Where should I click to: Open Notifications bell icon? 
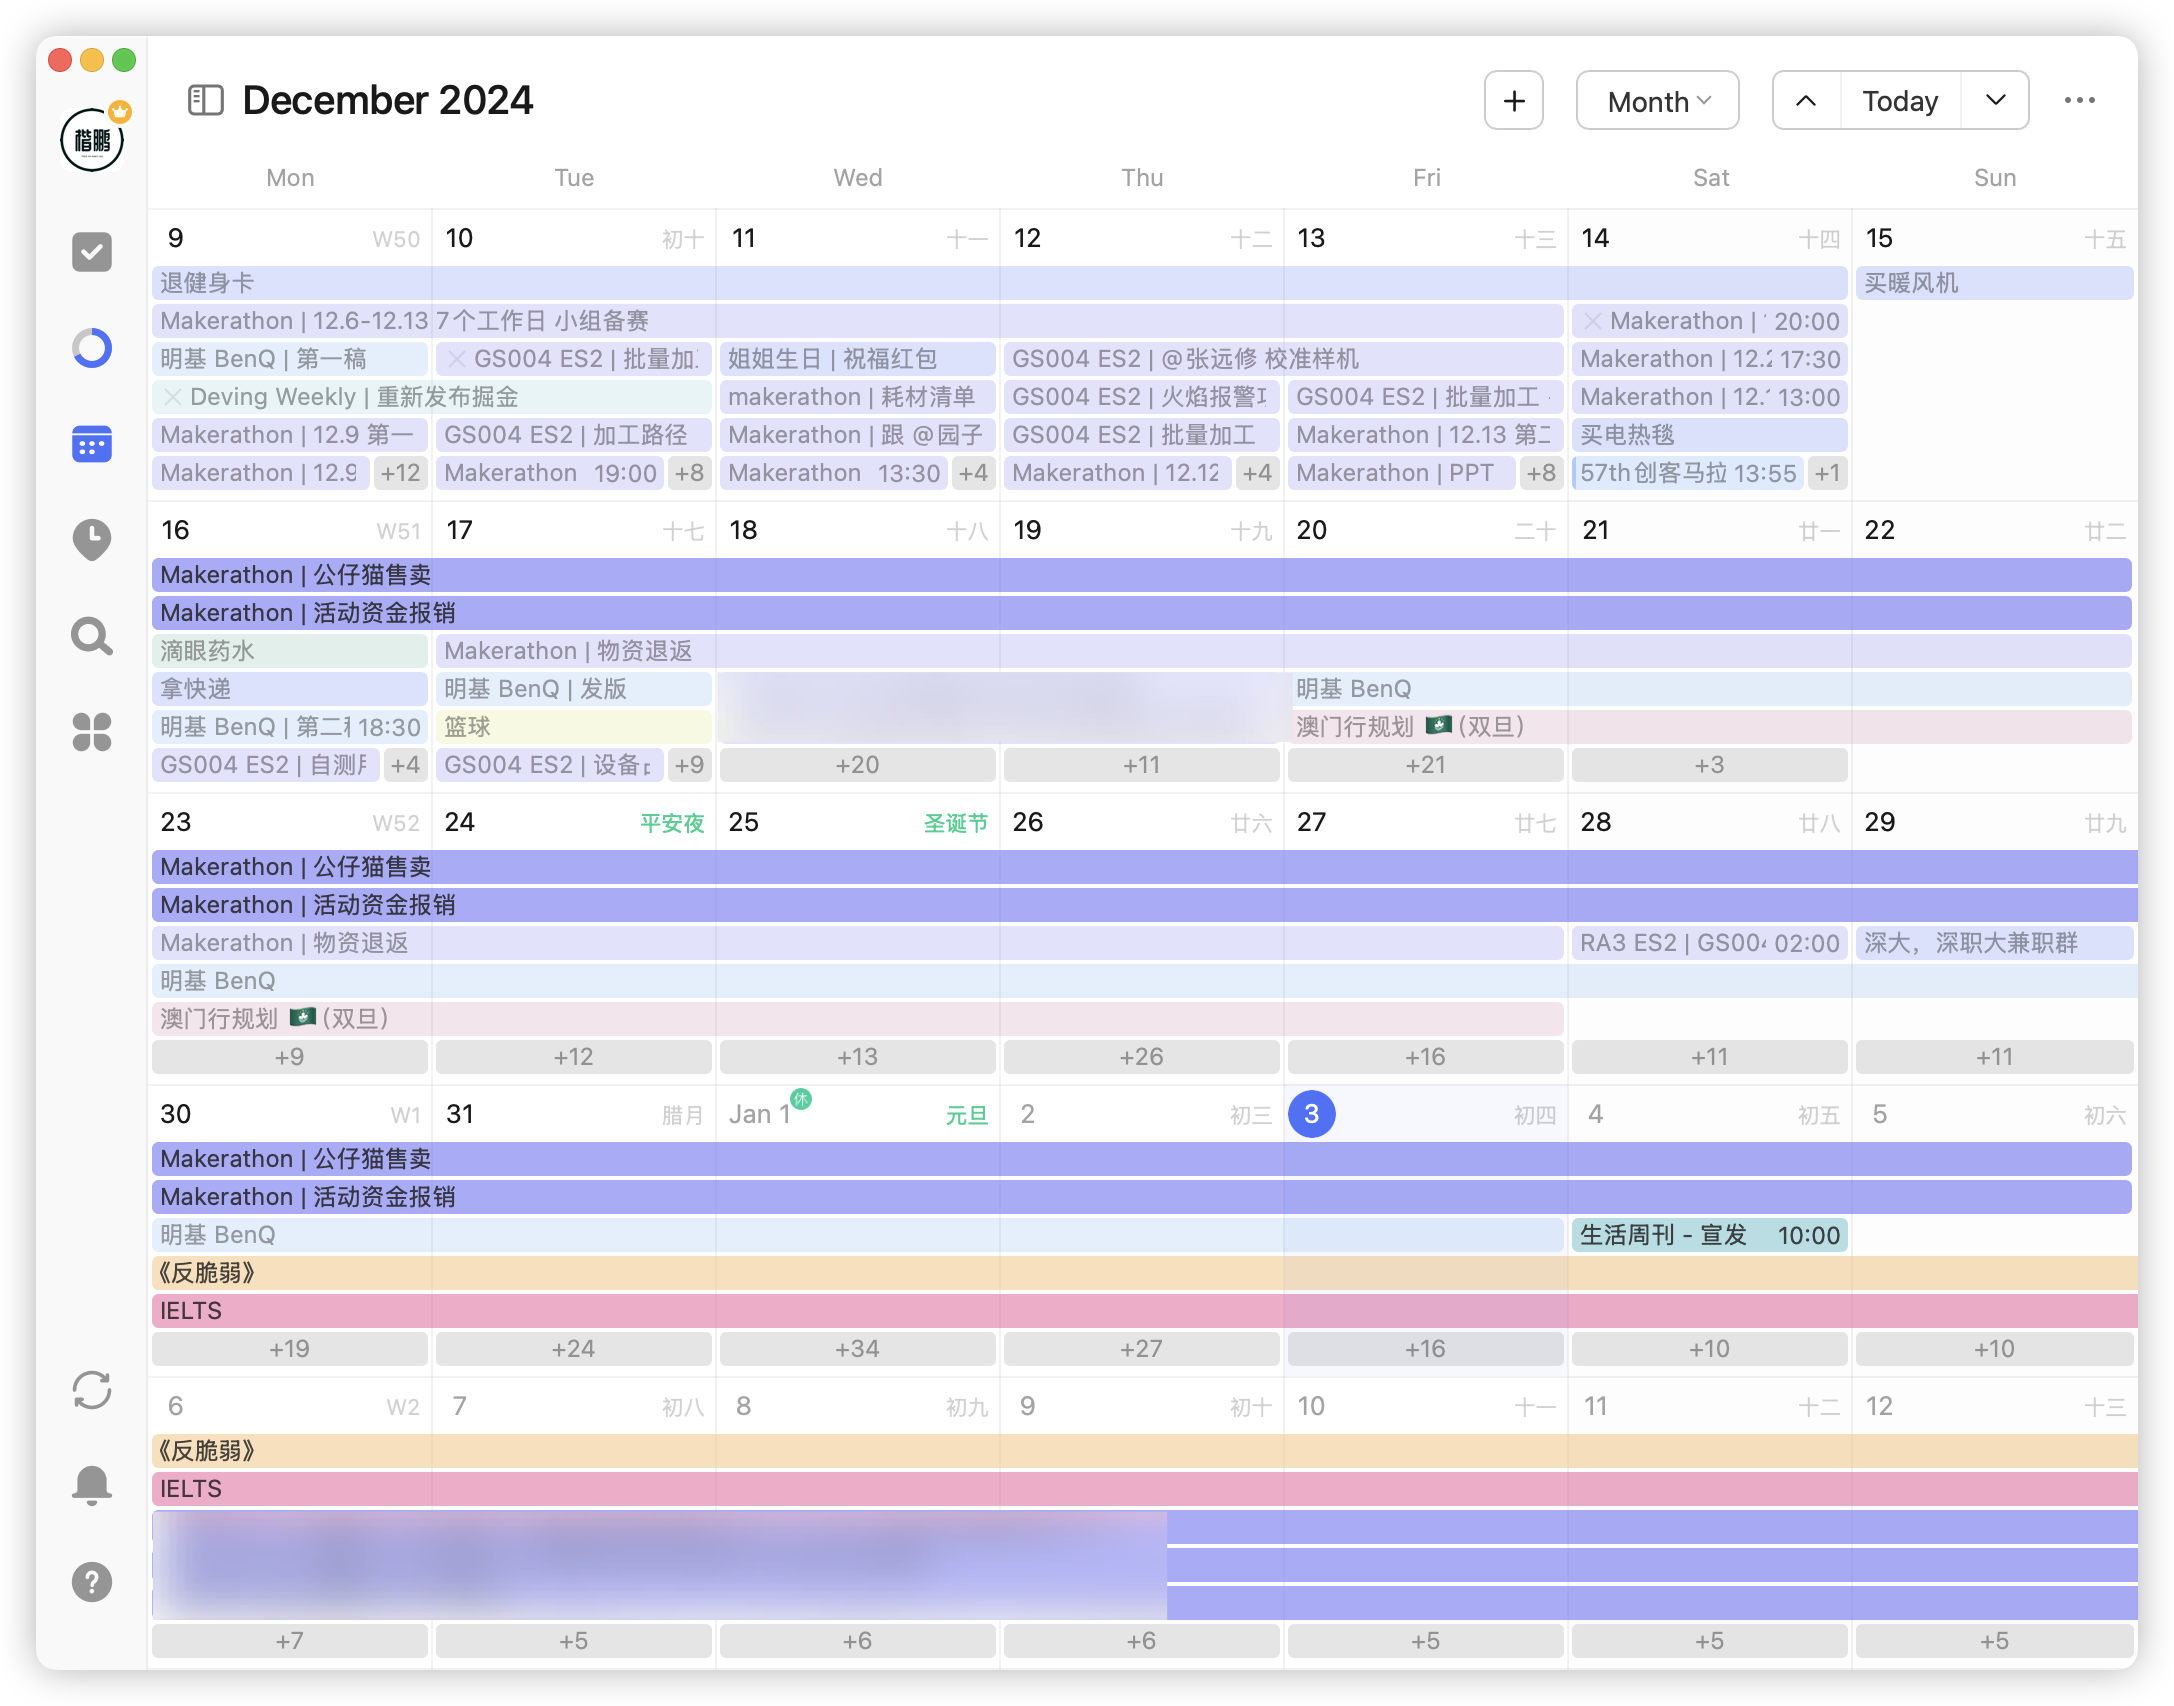coord(92,1485)
